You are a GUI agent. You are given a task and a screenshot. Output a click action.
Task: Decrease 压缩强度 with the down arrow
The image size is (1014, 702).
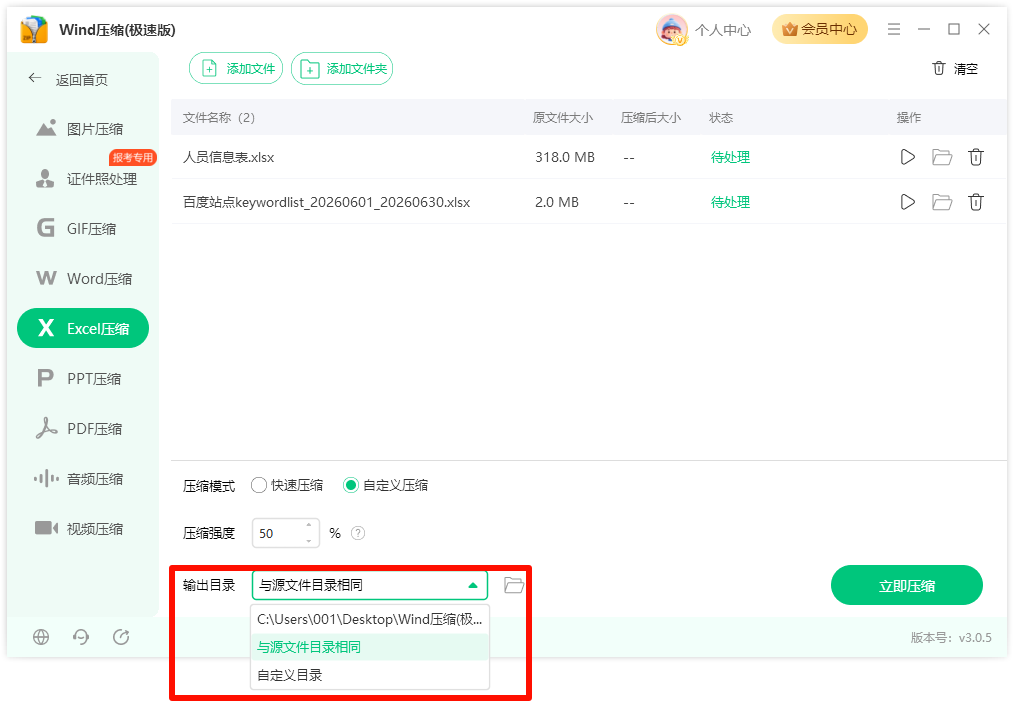[309, 541]
